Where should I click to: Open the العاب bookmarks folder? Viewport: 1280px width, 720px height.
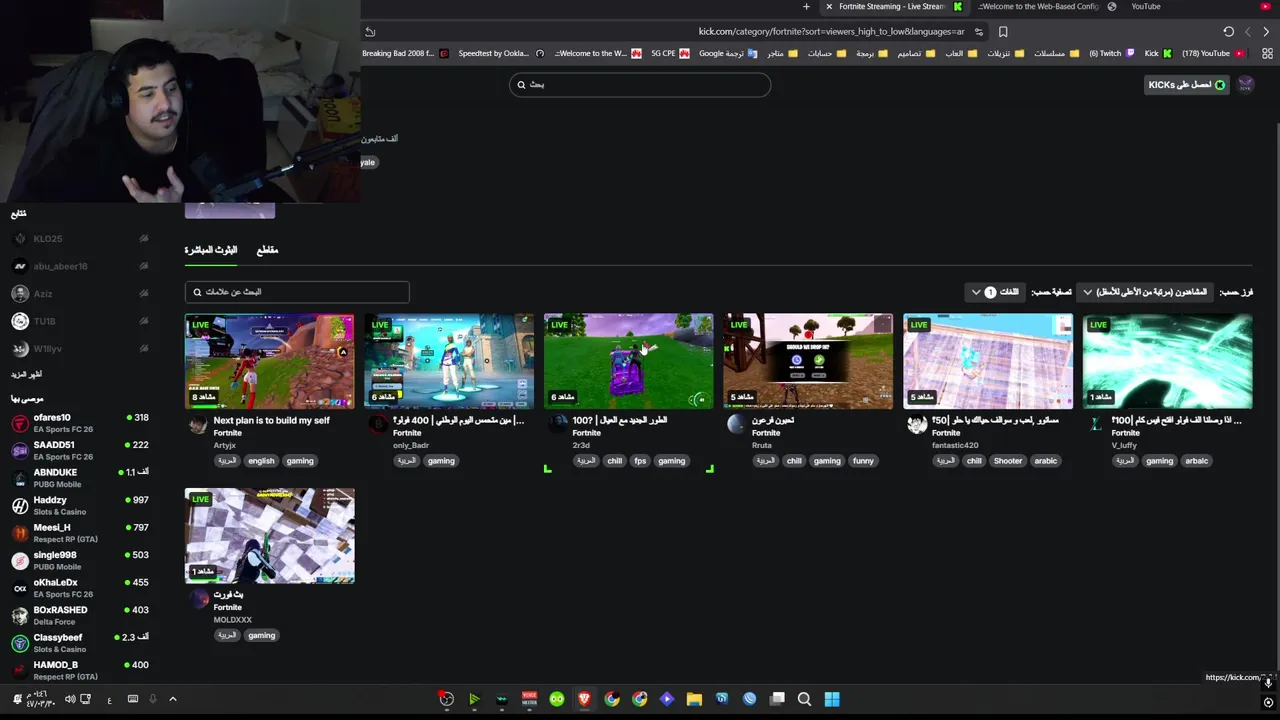pos(961,54)
